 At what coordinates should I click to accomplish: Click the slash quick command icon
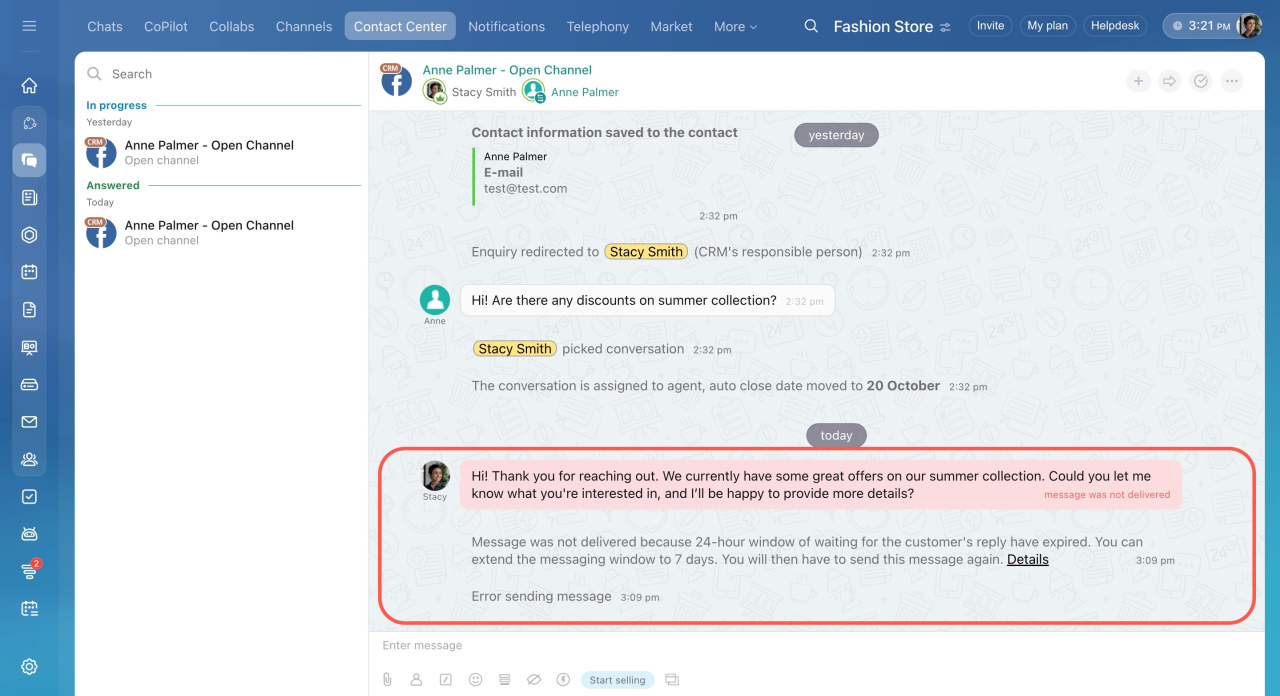pyautogui.click(x=446, y=680)
